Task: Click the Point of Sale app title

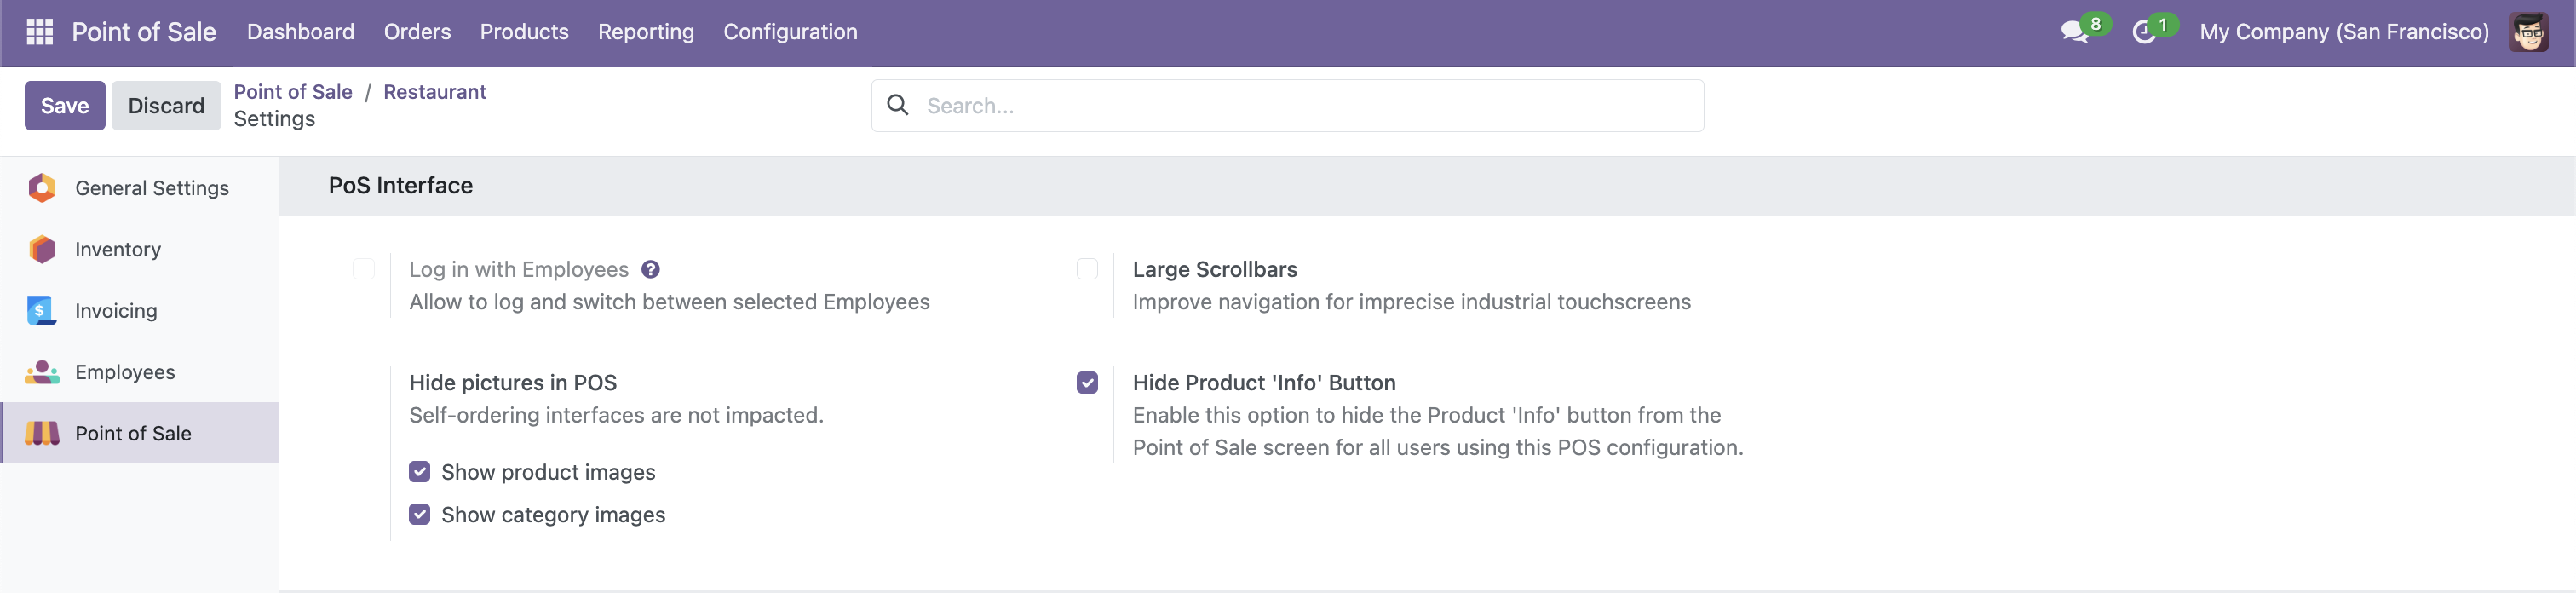Action: (144, 32)
